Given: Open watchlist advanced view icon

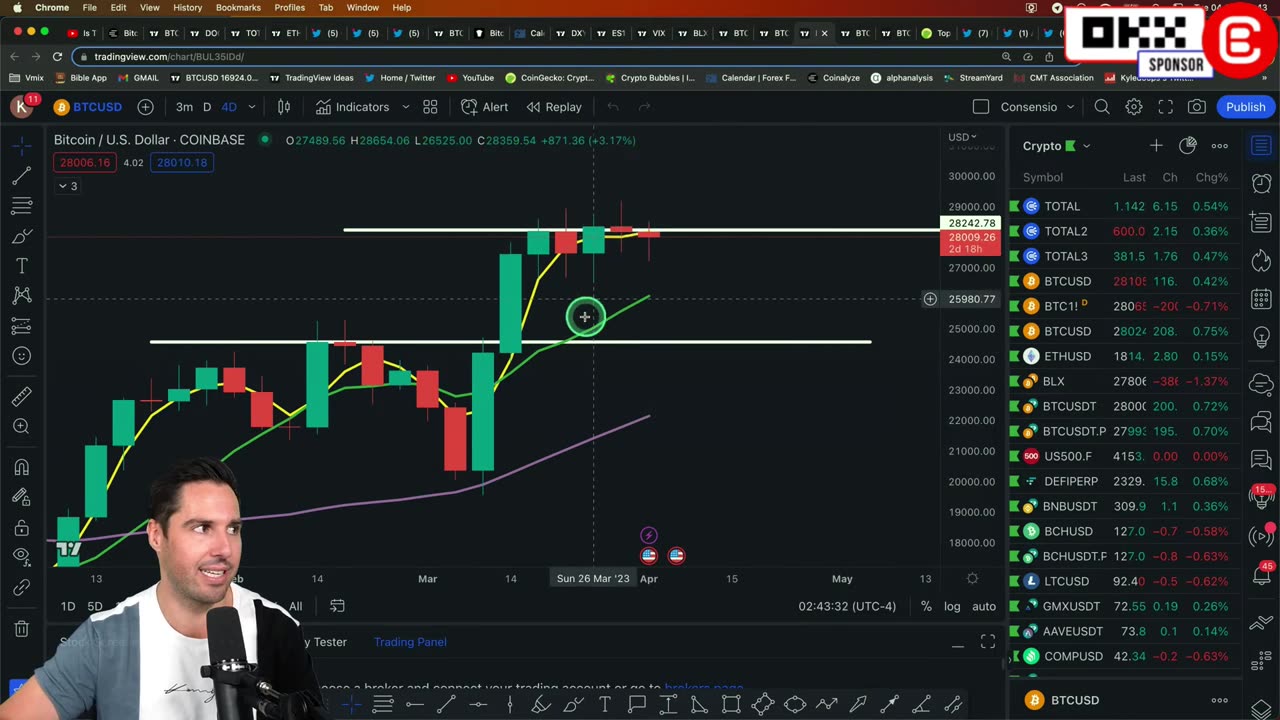Looking at the screenshot, I should point(1188,146).
